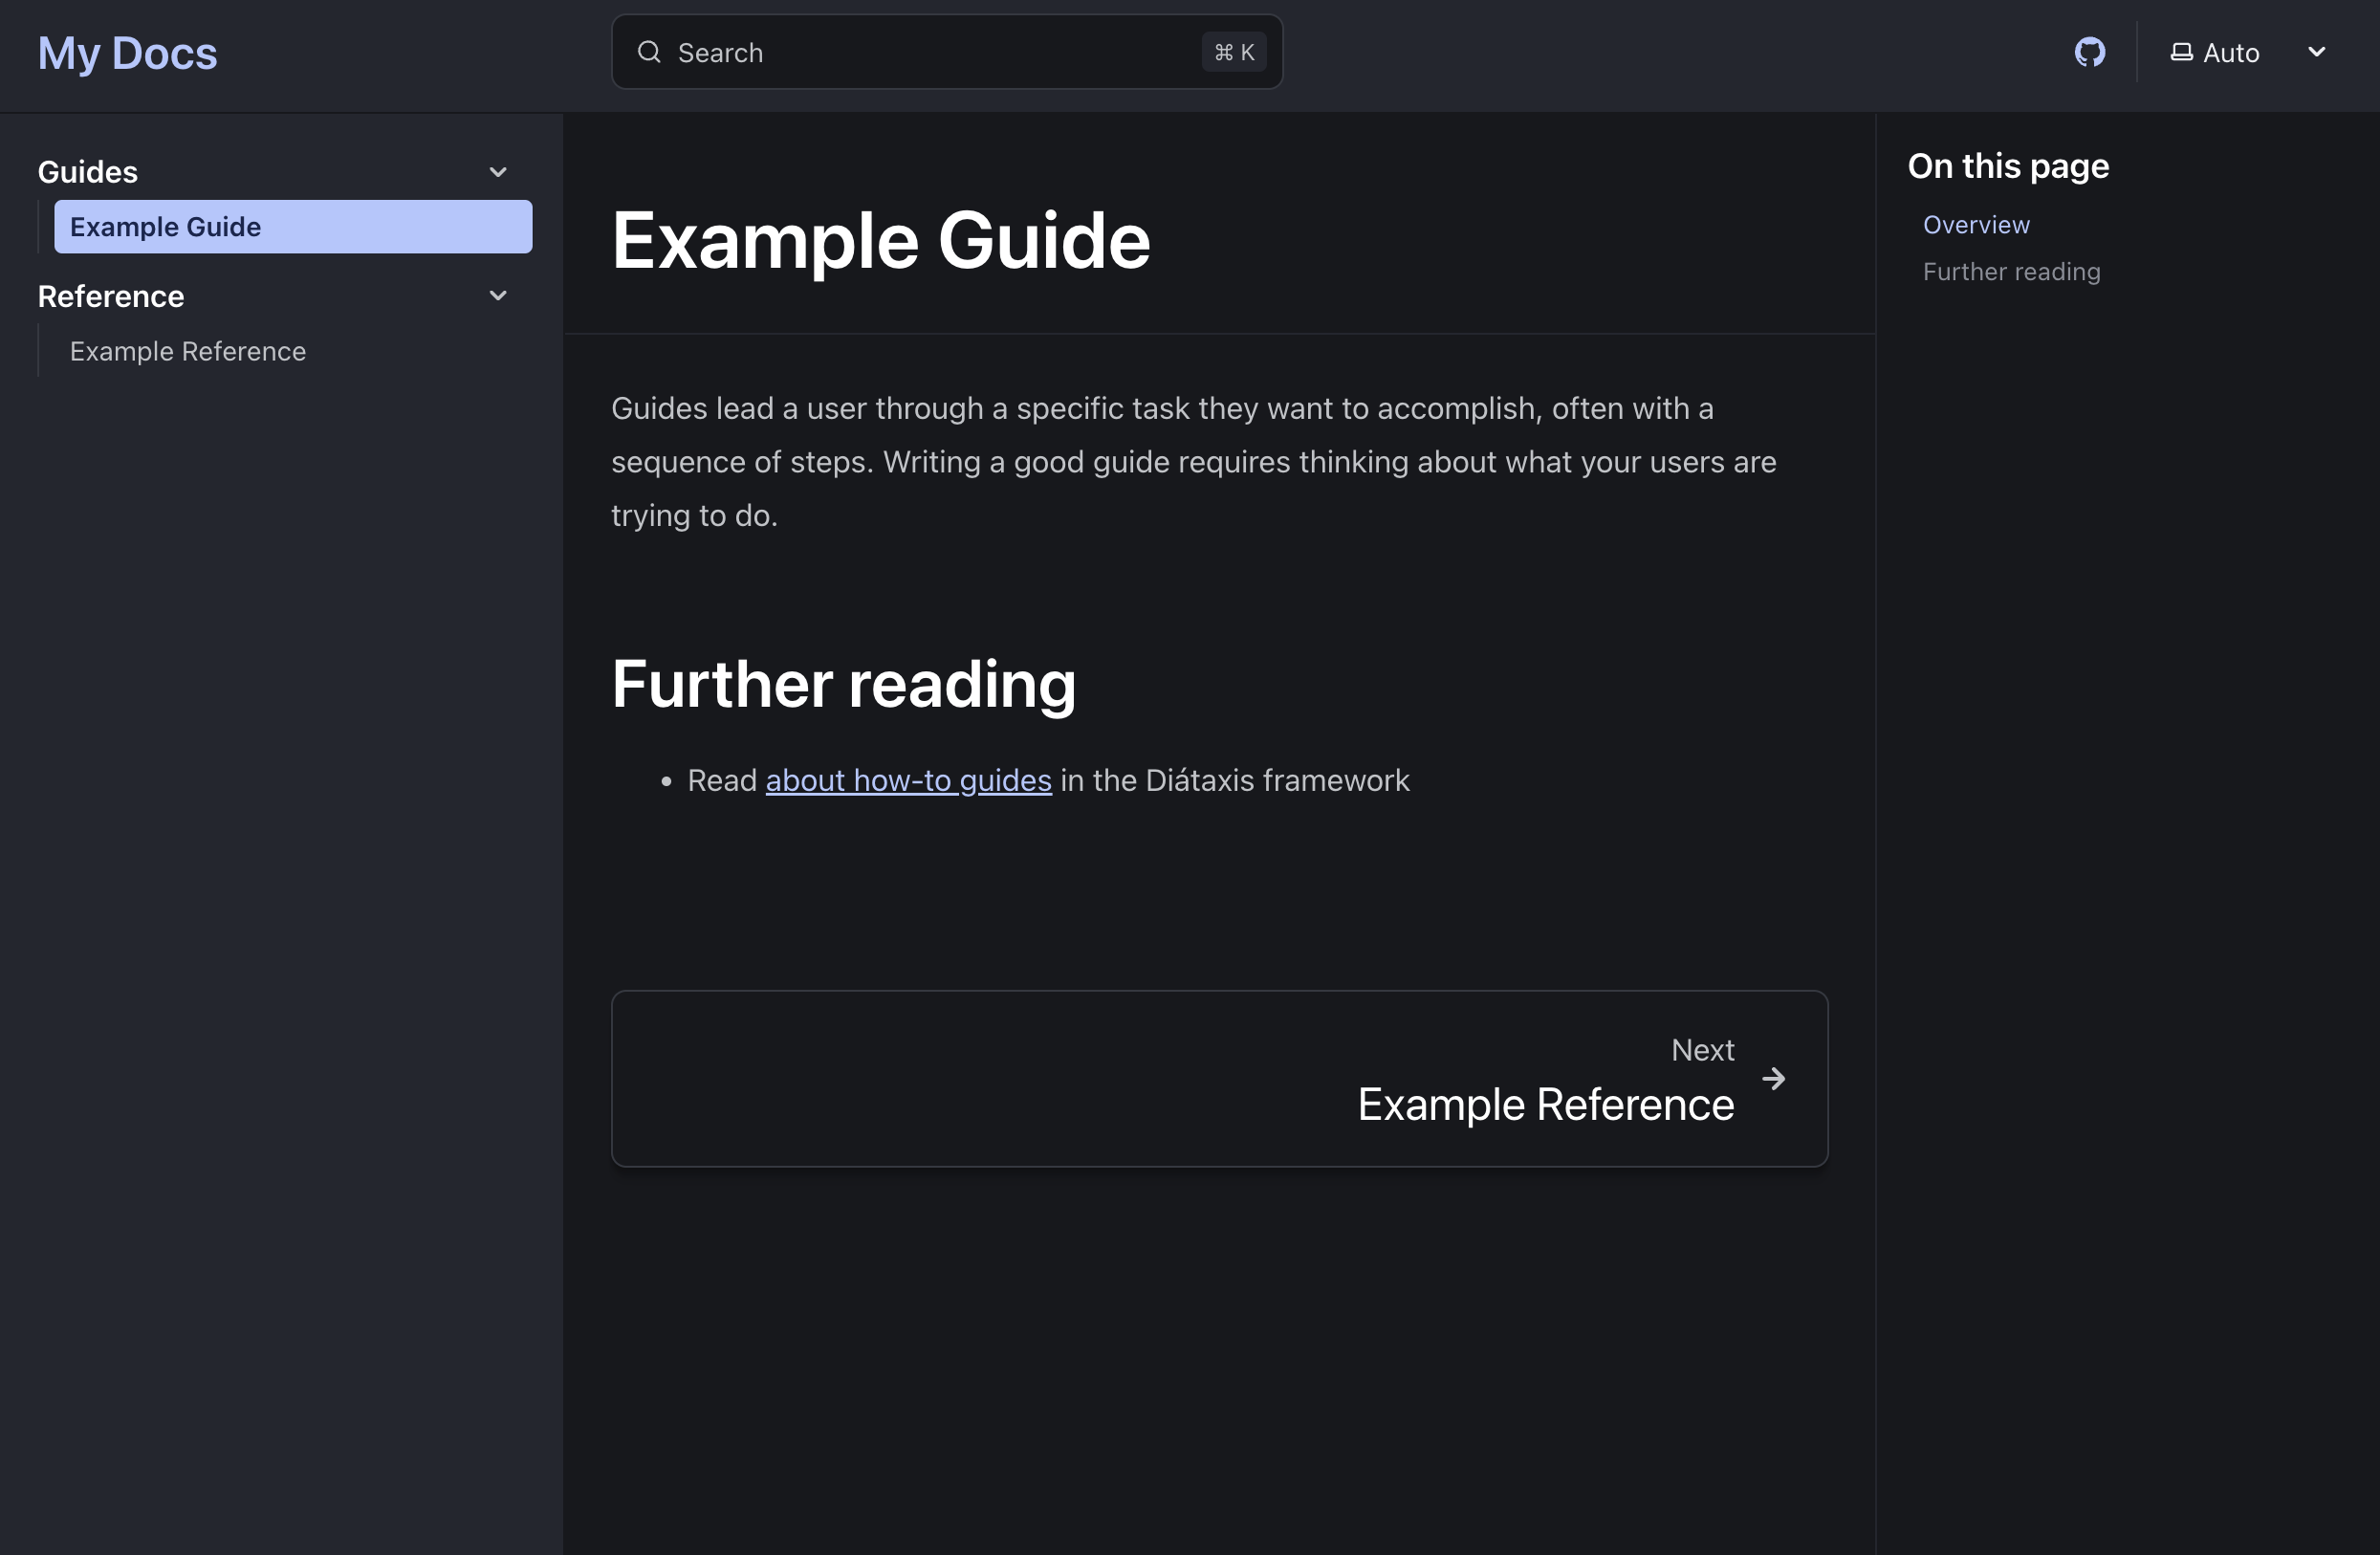Jump to Further reading in page outline
Screen dimensions: 2380x1555
pyautogui.click(x=2011, y=272)
